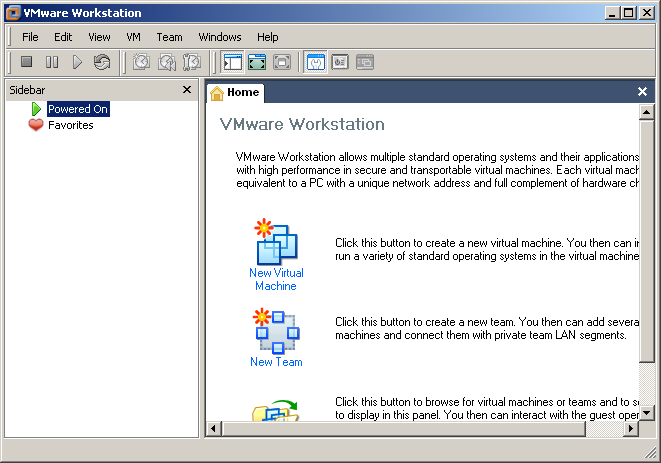661x463 pixels.
Task: Click the Full Screen toolbar icon
Action: tap(257, 62)
